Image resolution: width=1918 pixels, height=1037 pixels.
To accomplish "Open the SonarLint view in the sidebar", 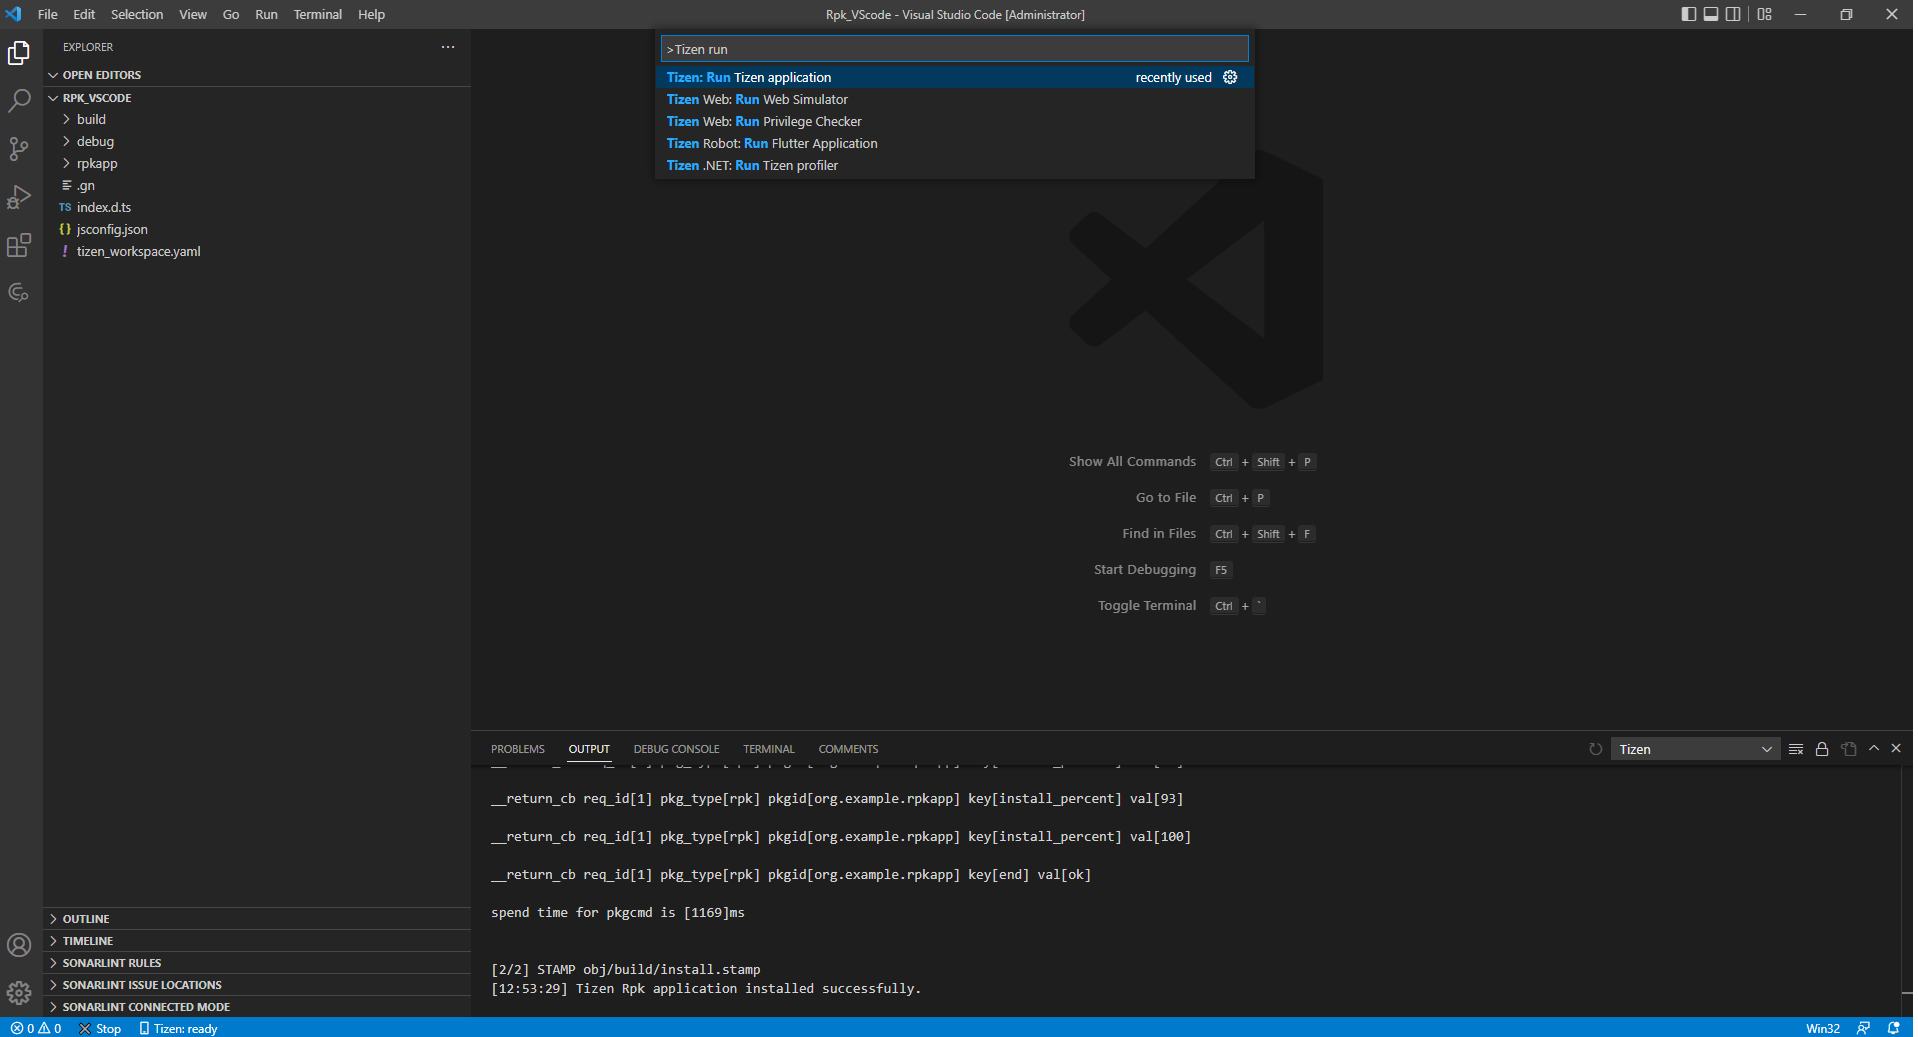I will click(19, 292).
